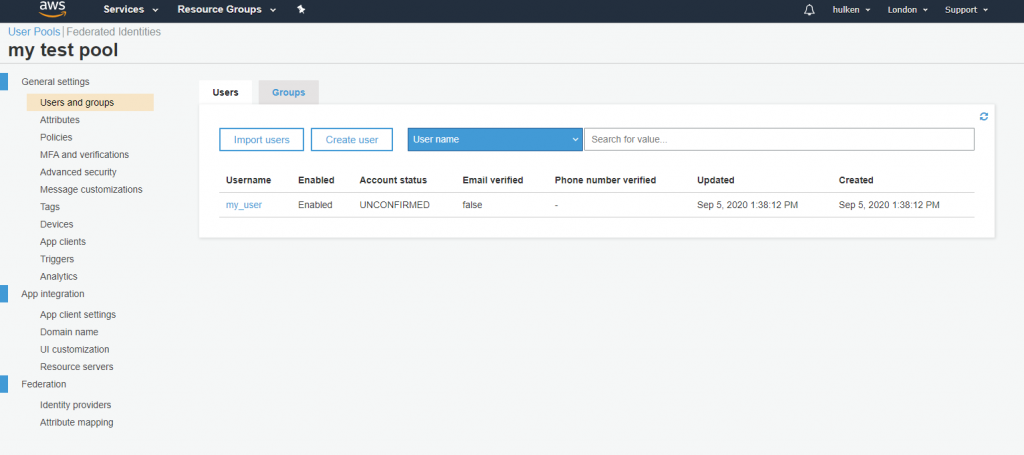The height and width of the screenshot is (455, 1024).
Task: Click the Created column header
Action: point(856,180)
